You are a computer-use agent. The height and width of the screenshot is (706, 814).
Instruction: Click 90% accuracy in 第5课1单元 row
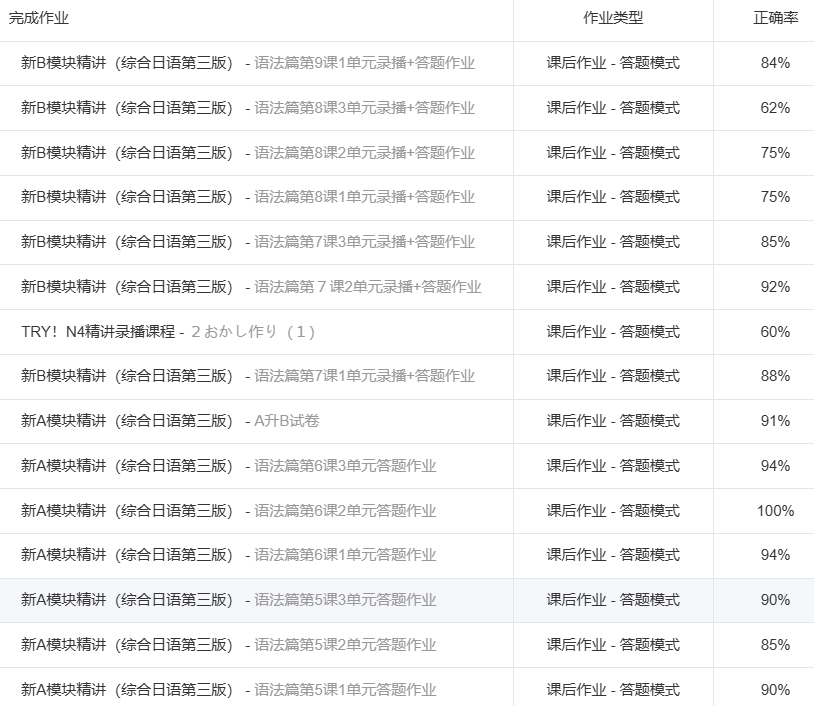775,690
